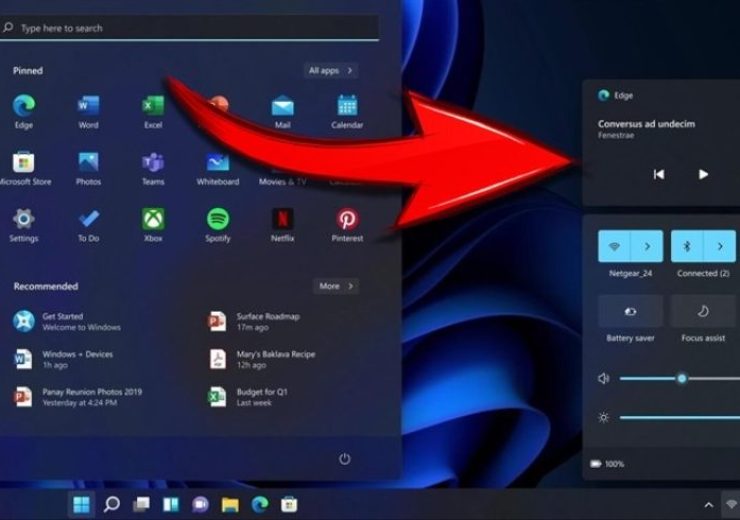740x520 pixels.
Task: Open Budget for Q1 spreadsheet
Action: click(x=248, y=397)
